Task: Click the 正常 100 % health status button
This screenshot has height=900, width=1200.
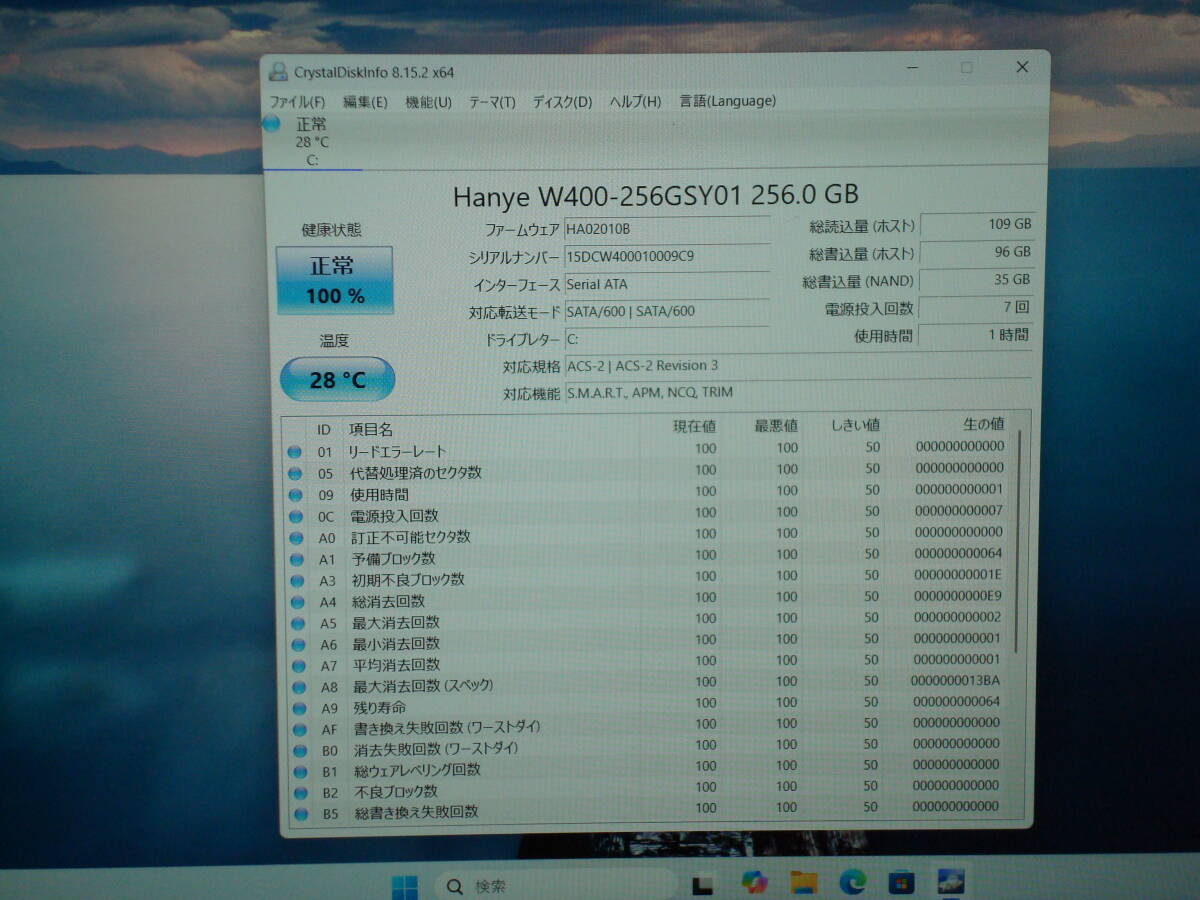Action: click(x=334, y=280)
